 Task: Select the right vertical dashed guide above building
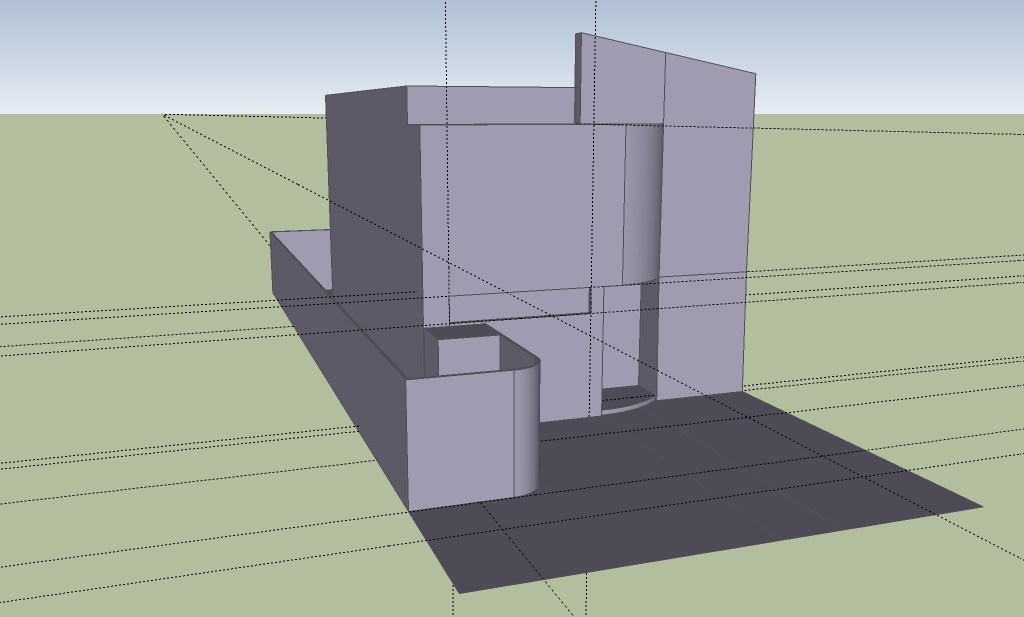pos(597,15)
